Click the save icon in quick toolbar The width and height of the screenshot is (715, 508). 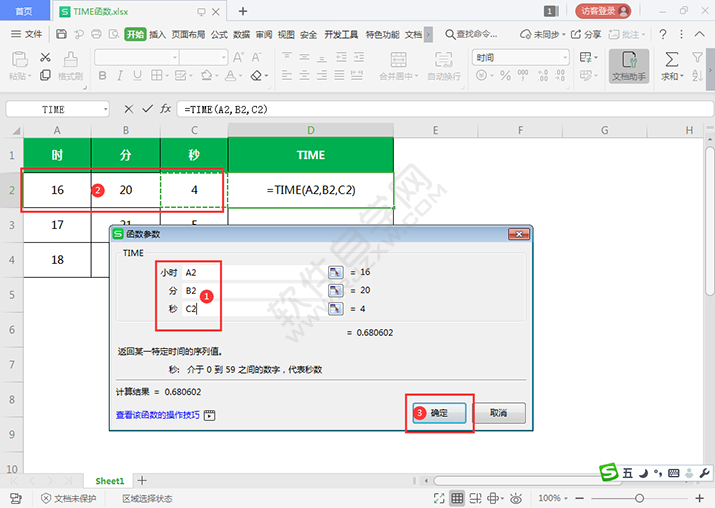click(x=61, y=34)
